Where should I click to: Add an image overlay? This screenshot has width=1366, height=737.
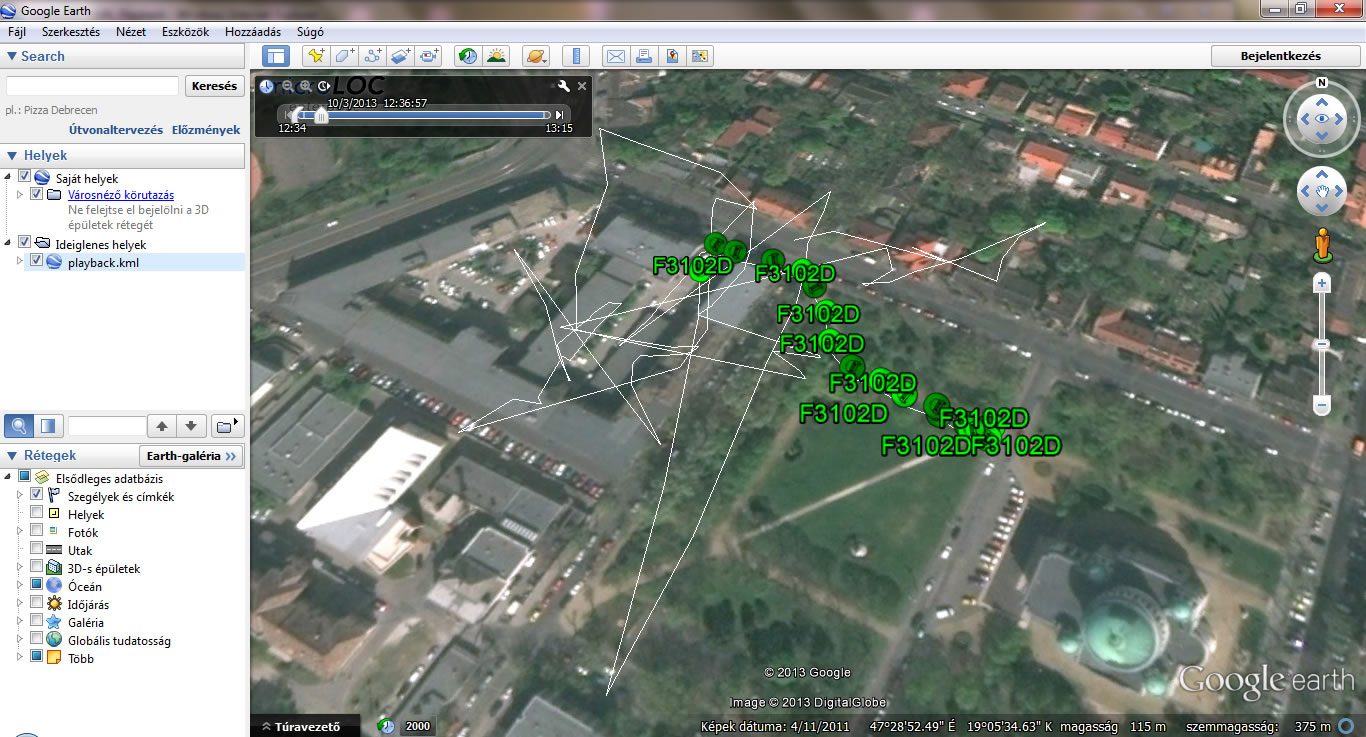(402, 56)
